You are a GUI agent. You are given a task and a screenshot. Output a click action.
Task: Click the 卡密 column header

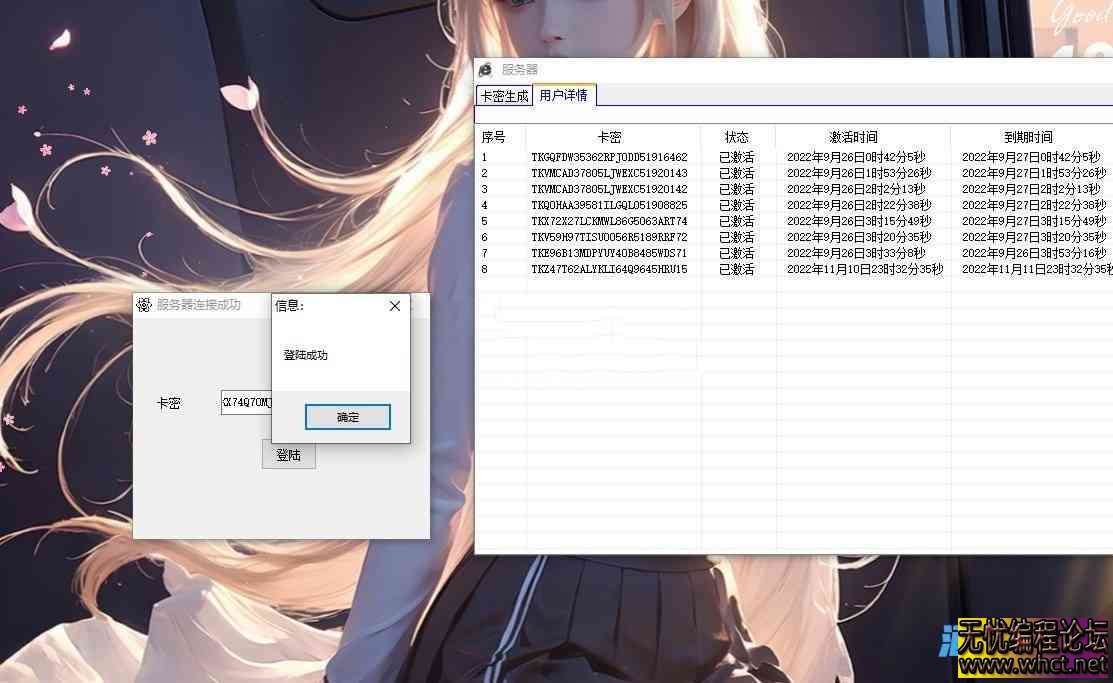coord(613,137)
